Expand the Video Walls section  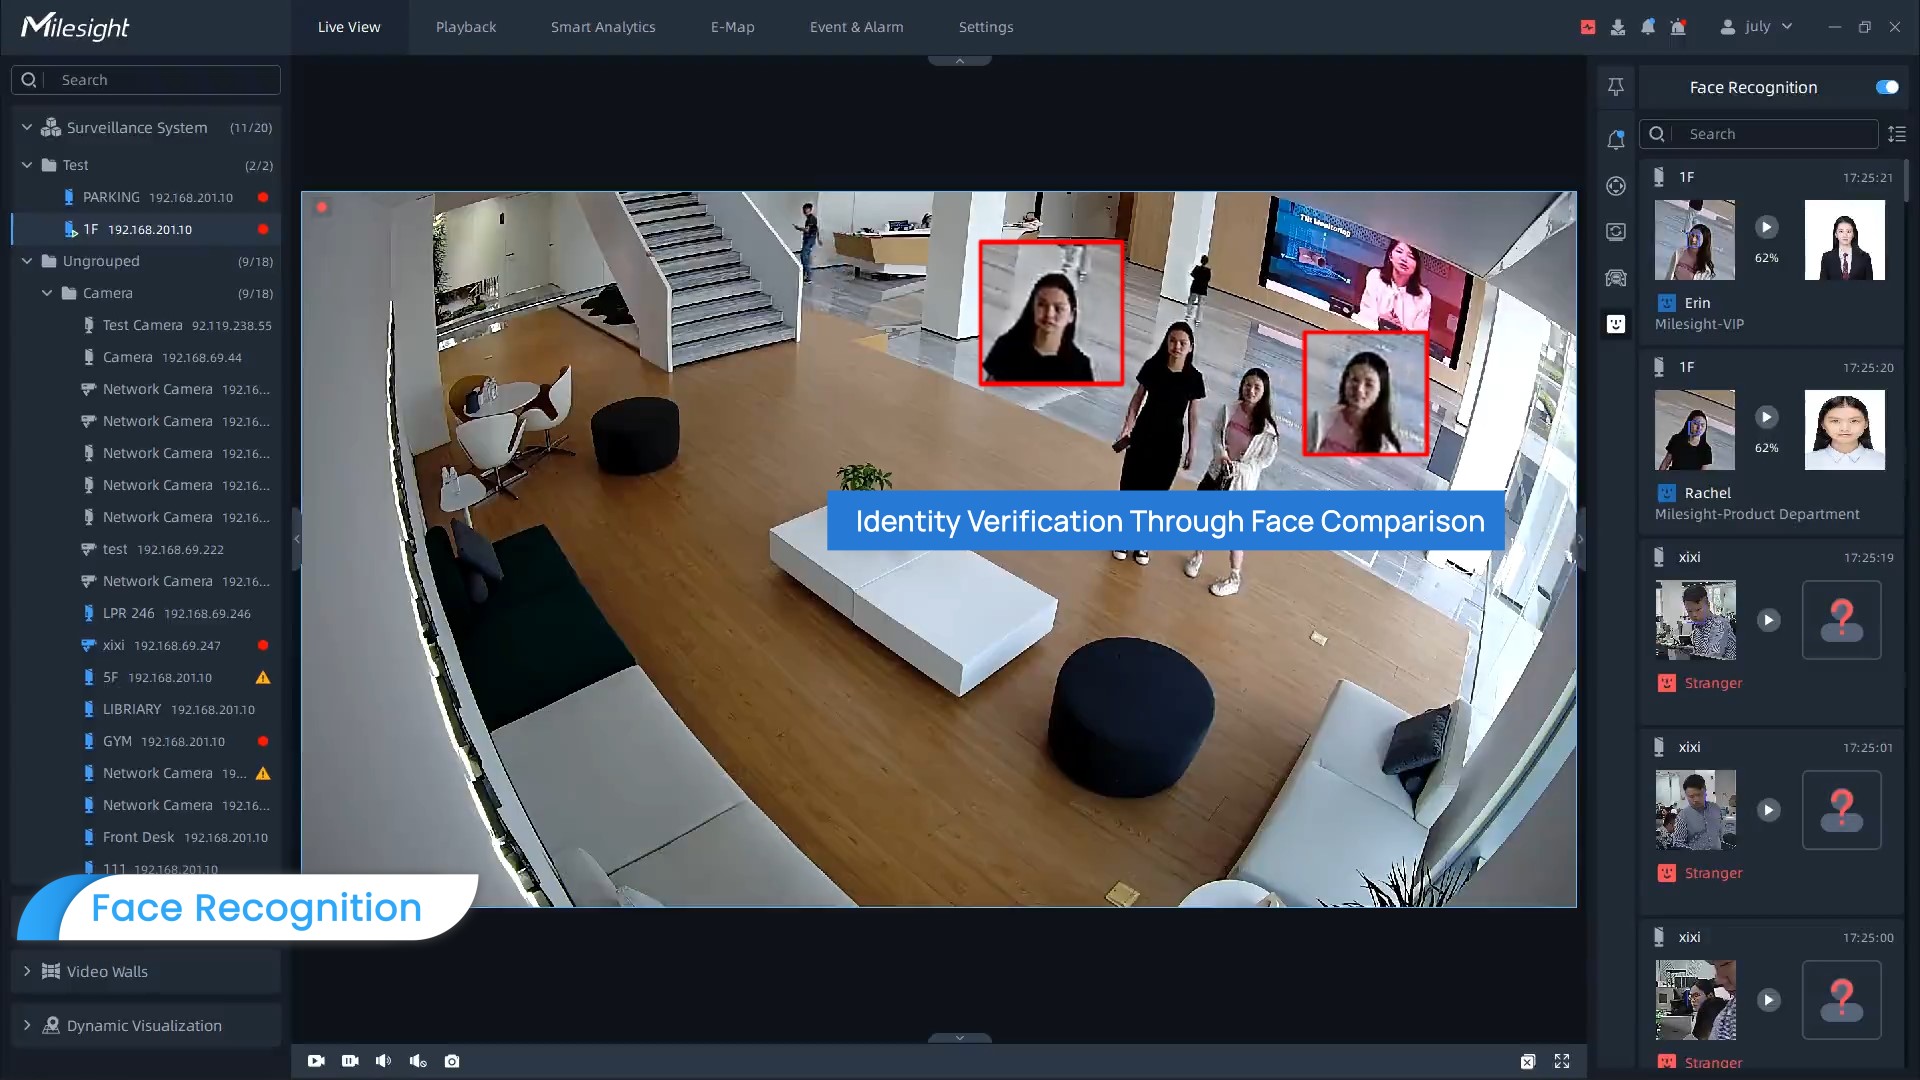(x=27, y=971)
